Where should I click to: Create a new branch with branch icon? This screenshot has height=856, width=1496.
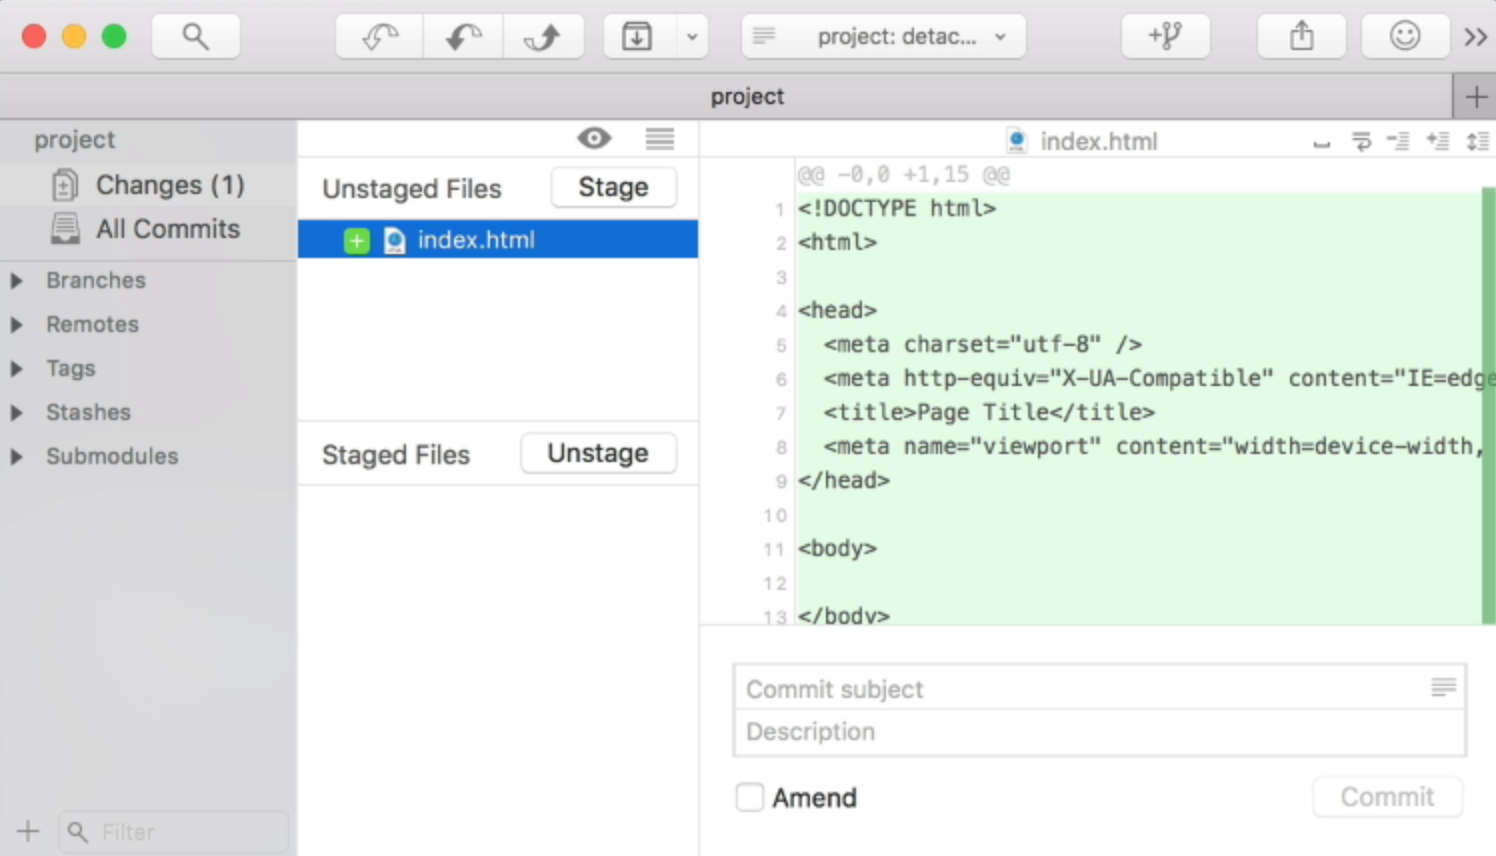(1165, 37)
